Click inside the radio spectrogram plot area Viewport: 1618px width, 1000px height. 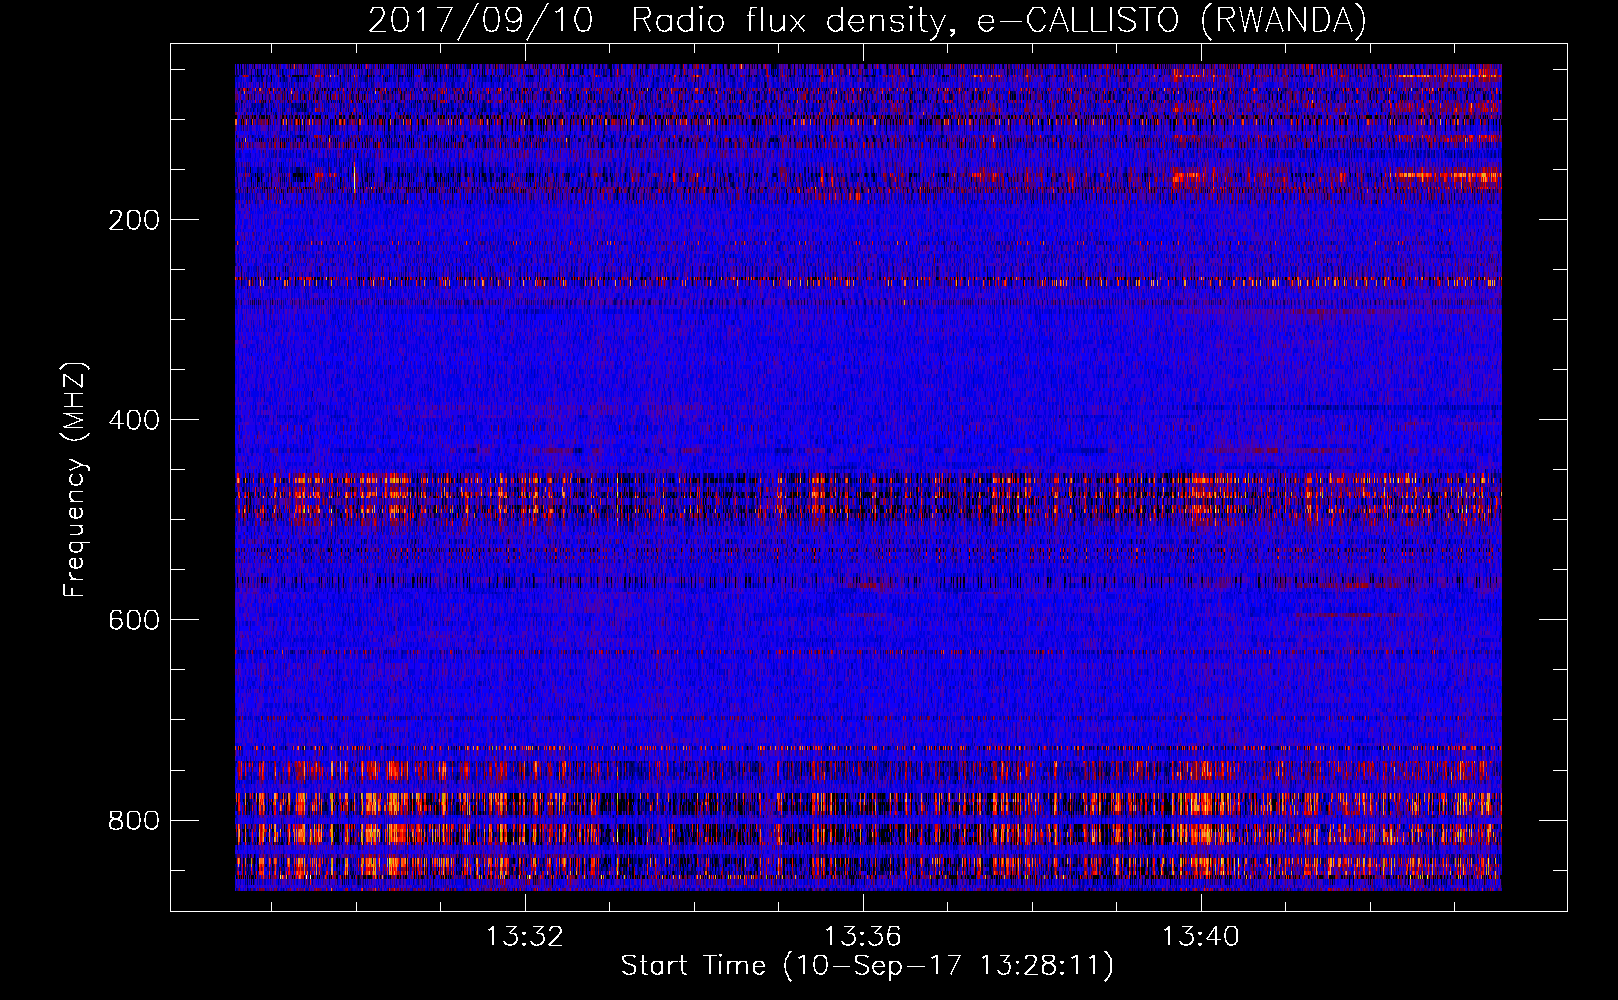click(868, 477)
